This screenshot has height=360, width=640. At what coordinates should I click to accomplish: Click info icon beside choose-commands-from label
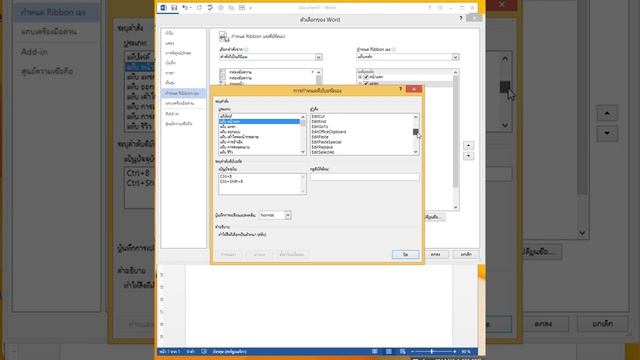click(x=246, y=49)
